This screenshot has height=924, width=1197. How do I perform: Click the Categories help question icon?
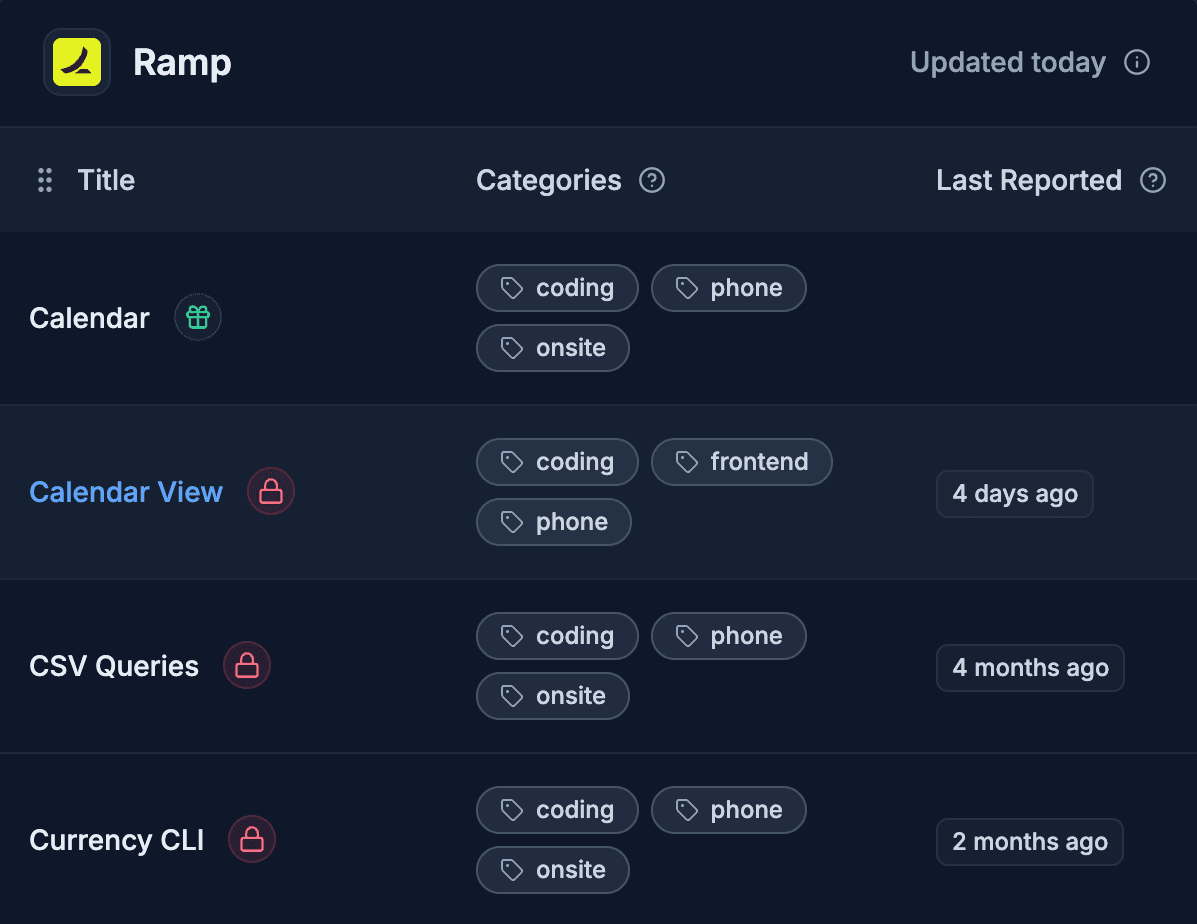(x=652, y=180)
